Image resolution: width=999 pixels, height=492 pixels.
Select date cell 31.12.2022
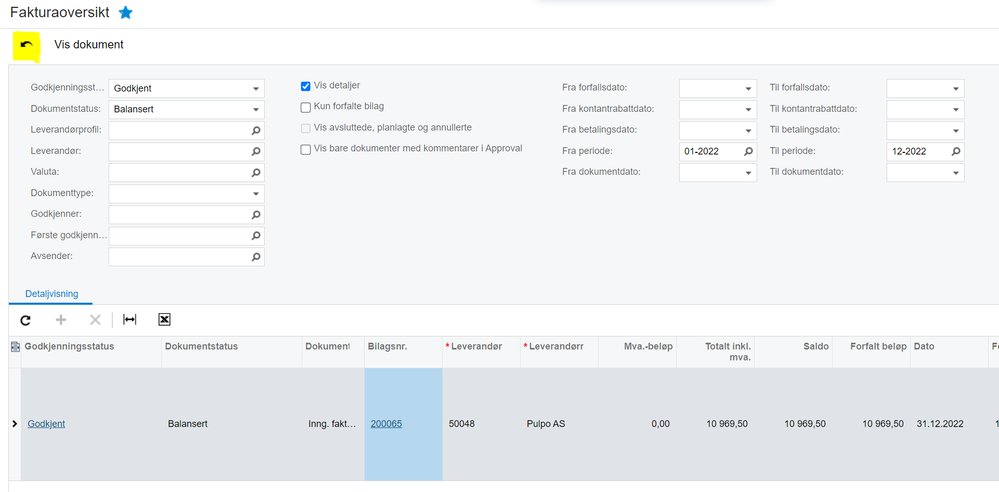pos(949,424)
